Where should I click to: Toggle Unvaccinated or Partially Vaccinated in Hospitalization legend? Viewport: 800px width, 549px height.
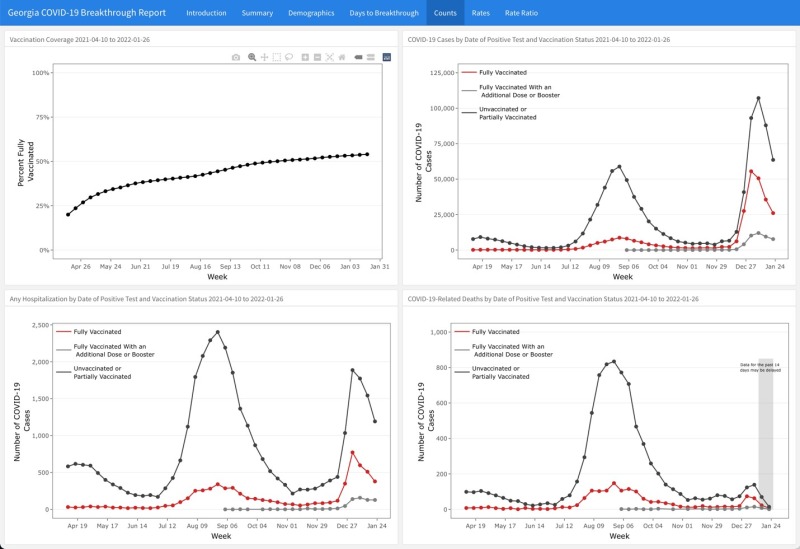(94, 372)
